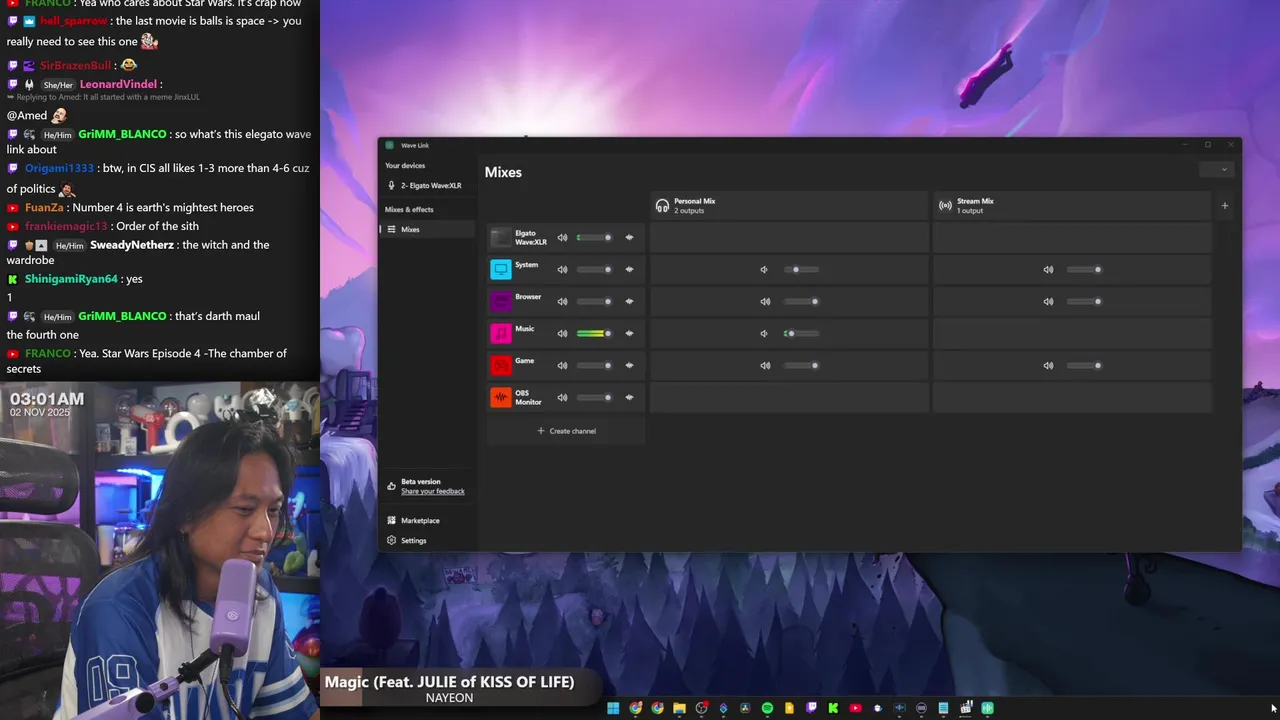Viewport: 1280px width, 720px height.
Task: Adjust Game volume slider in Stream Mix
Action: 1083,365
